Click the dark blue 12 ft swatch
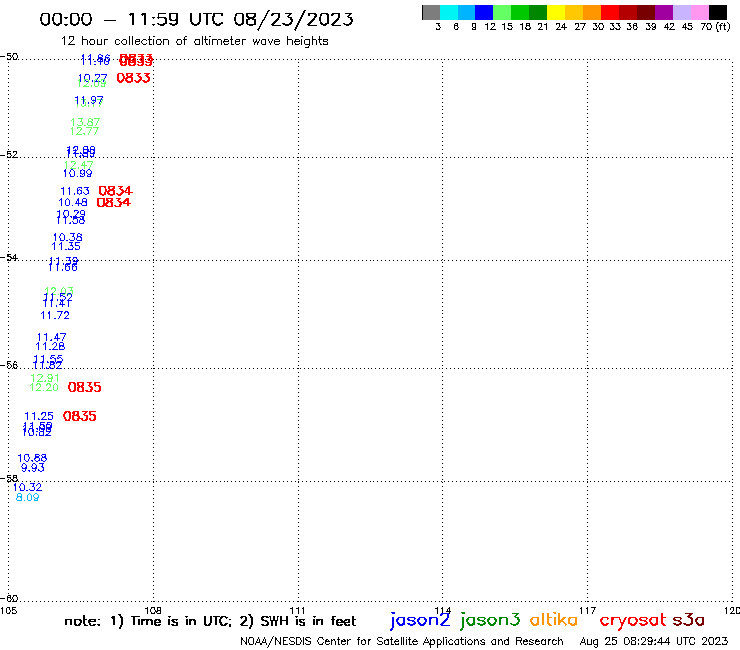This screenshot has width=740, height=650. [x=484, y=12]
